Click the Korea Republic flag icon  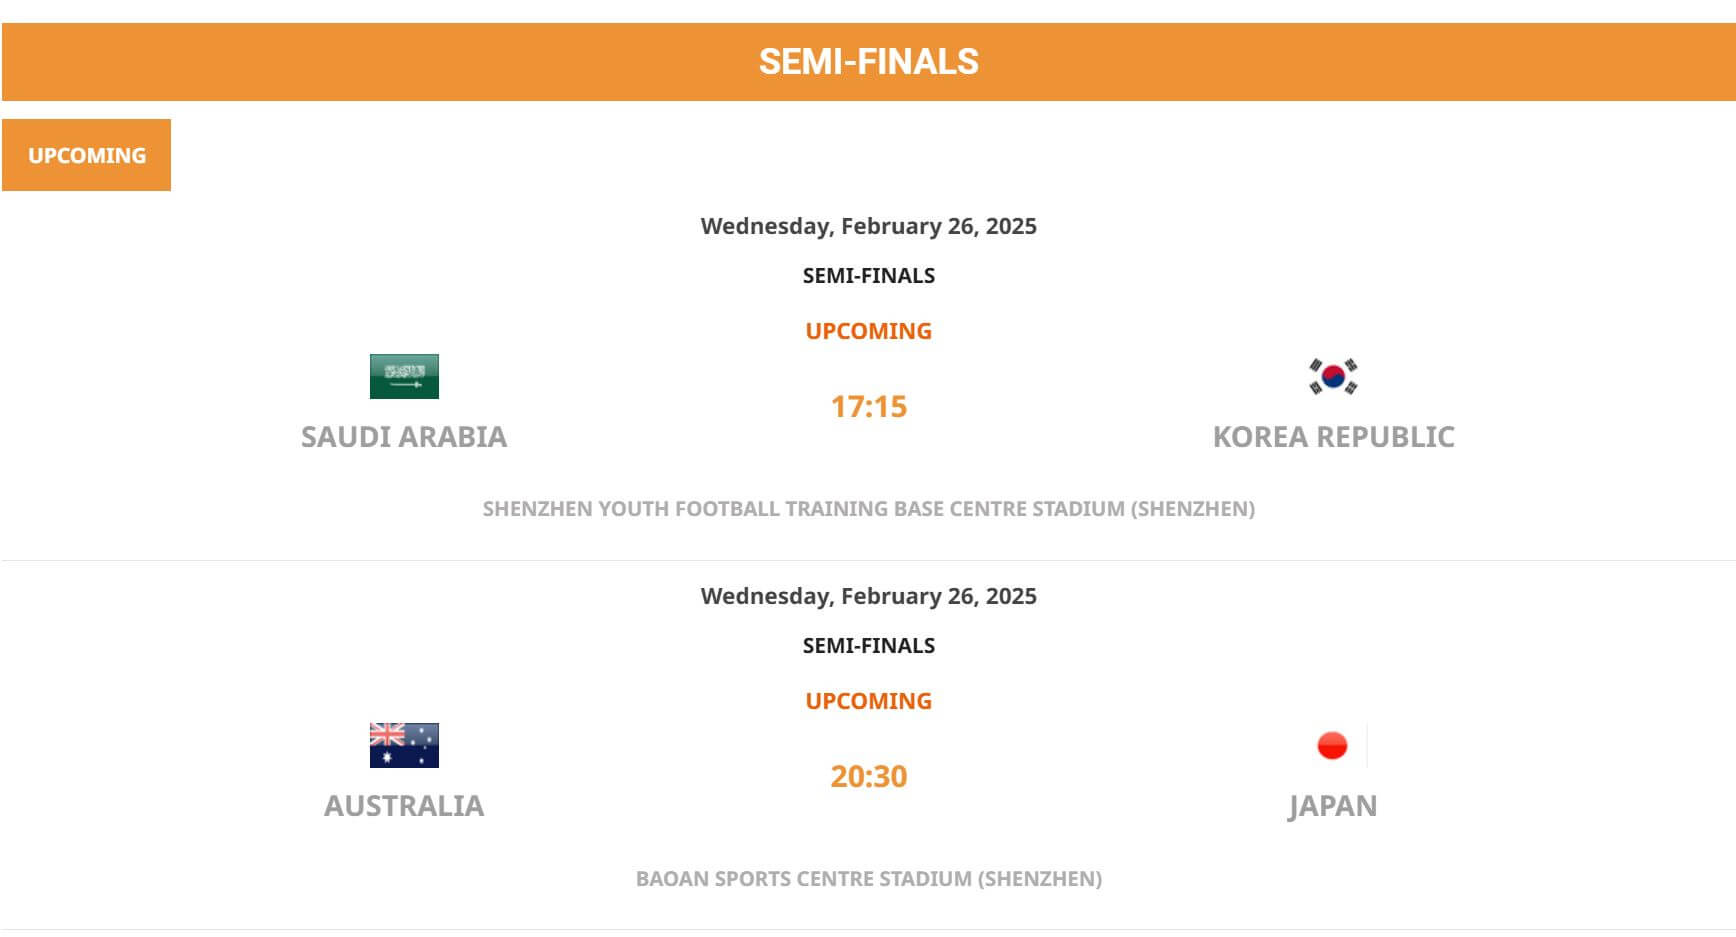(1333, 376)
